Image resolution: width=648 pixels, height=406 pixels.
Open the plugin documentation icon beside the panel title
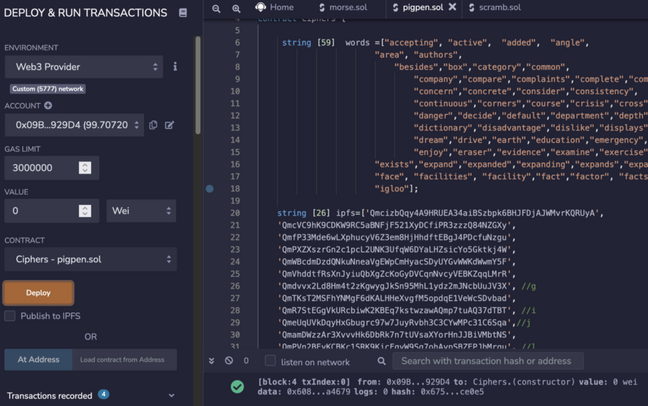[x=183, y=13]
